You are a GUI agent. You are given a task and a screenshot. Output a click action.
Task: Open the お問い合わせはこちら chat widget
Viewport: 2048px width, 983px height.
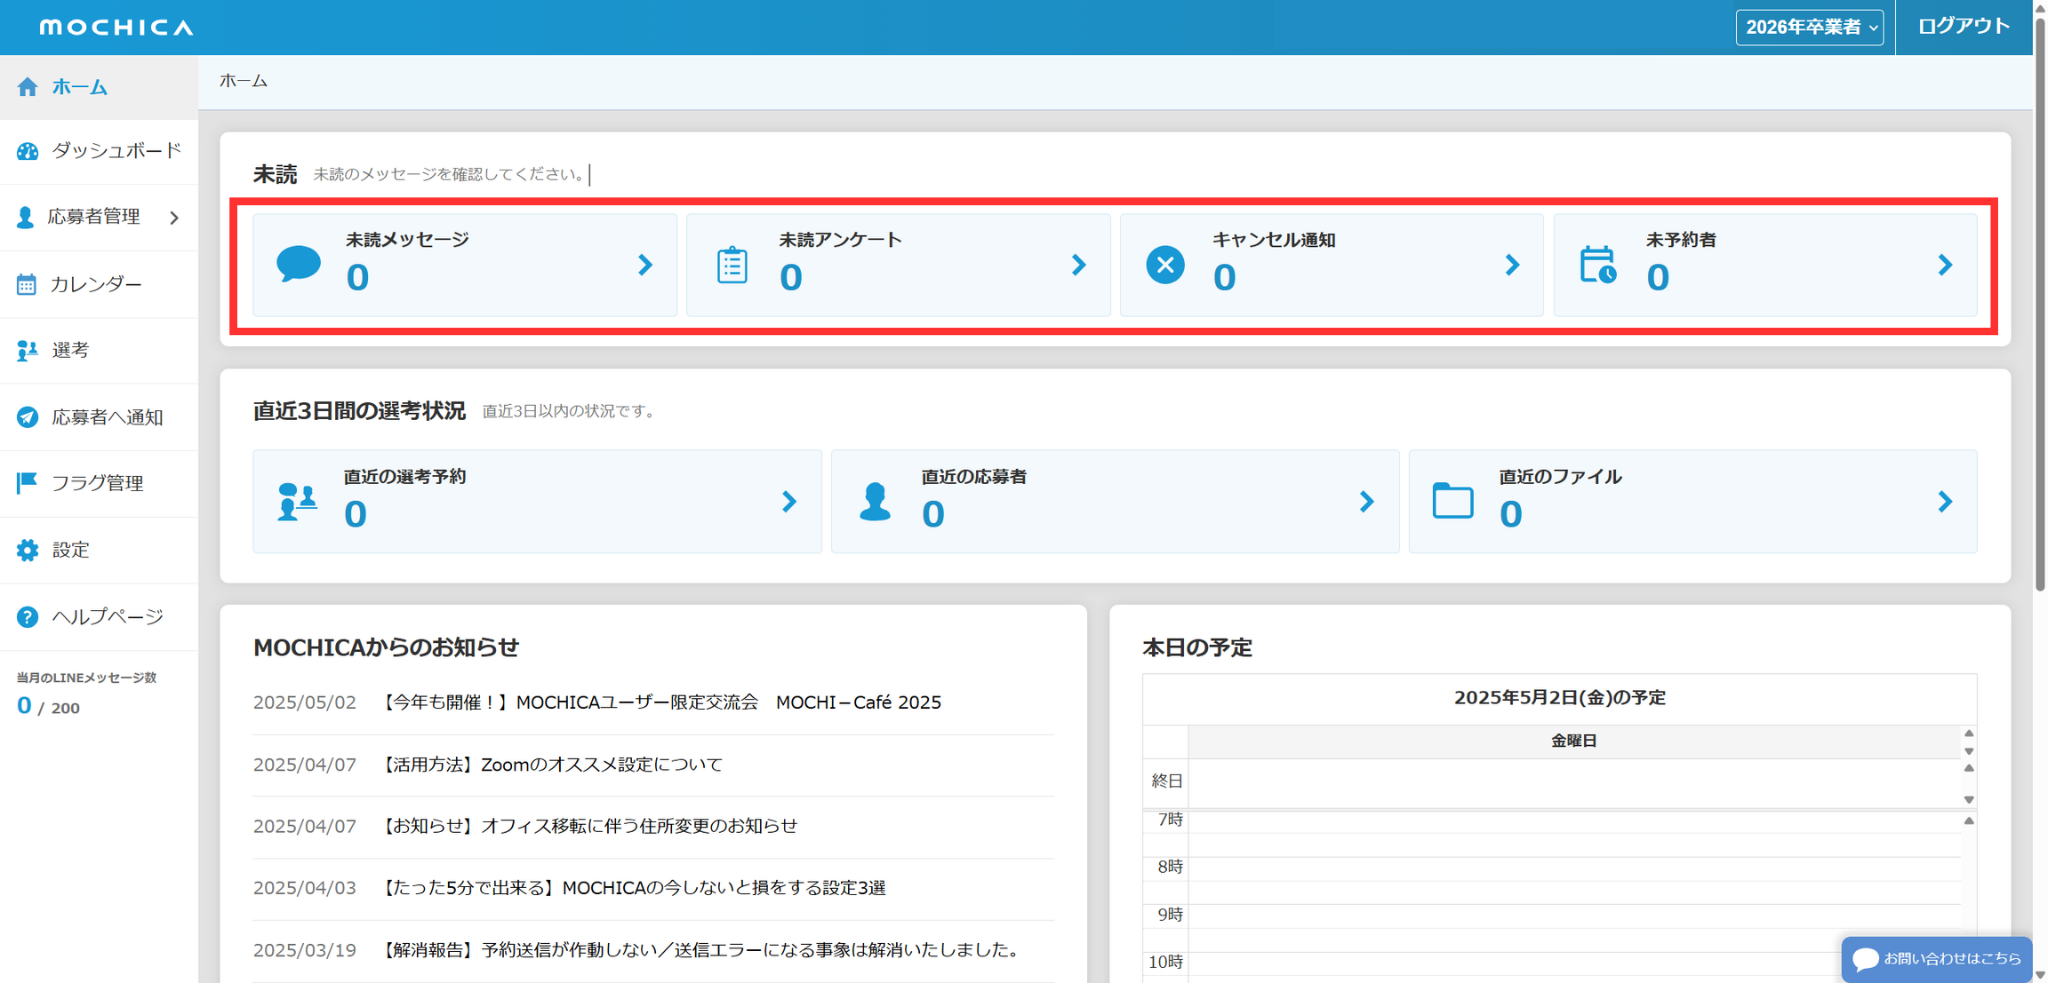(1937, 959)
